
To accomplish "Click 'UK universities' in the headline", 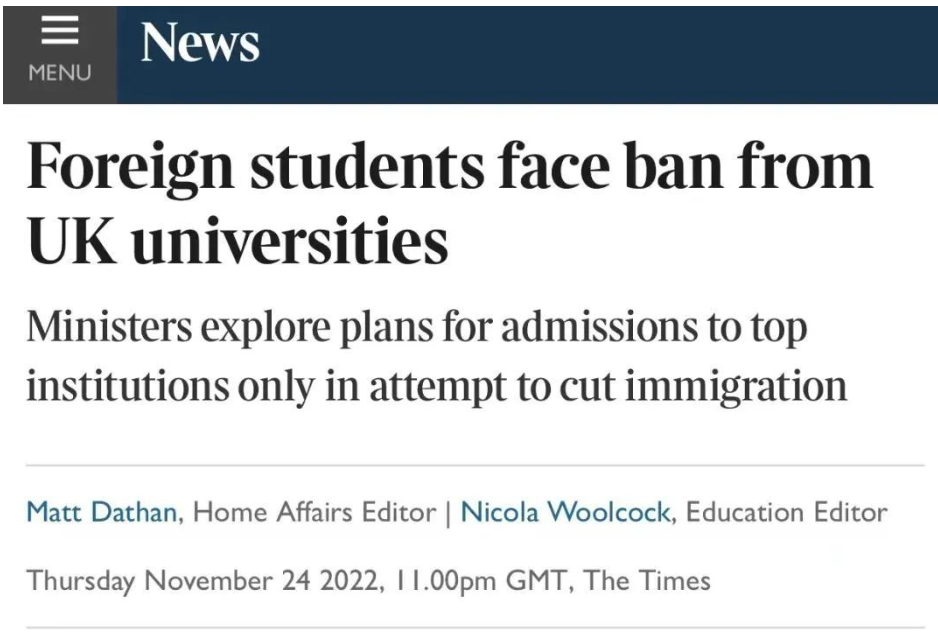I will (237, 240).
